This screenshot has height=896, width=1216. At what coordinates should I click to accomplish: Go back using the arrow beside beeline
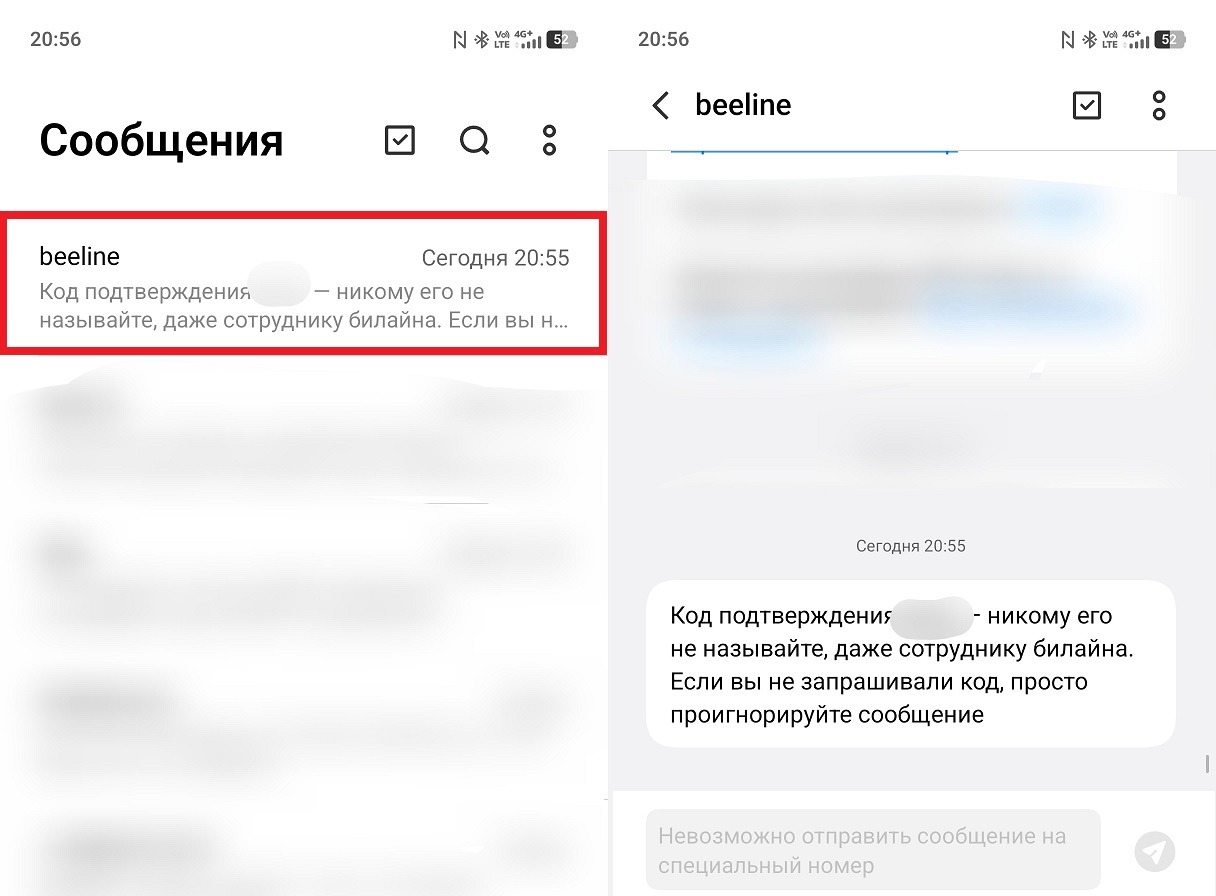[660, 105]
